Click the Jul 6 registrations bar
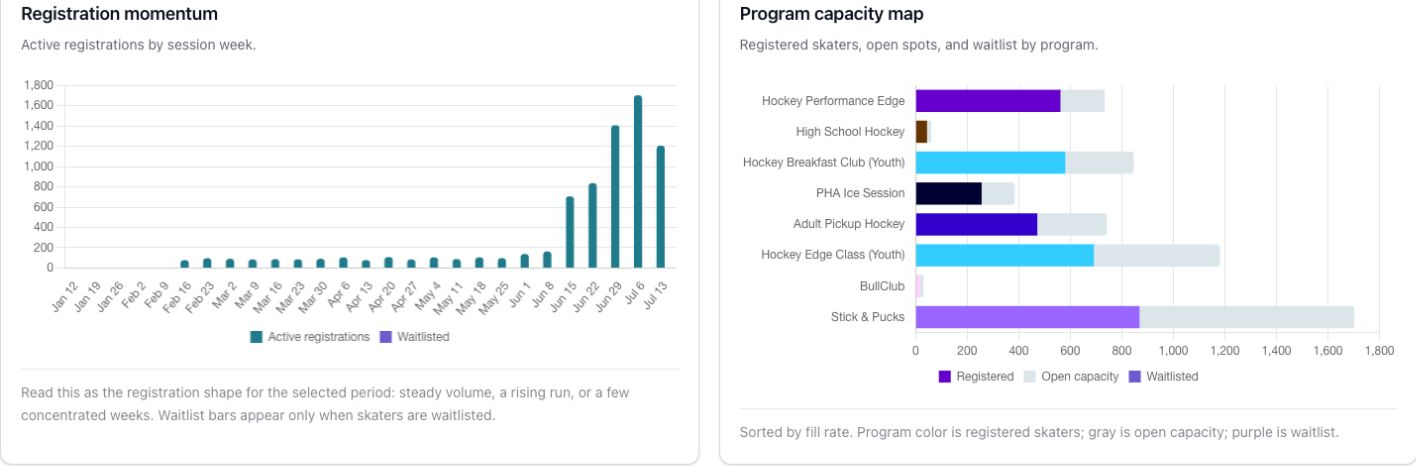Viewport: 1416px width, 466px height. [x=638, y=182]
